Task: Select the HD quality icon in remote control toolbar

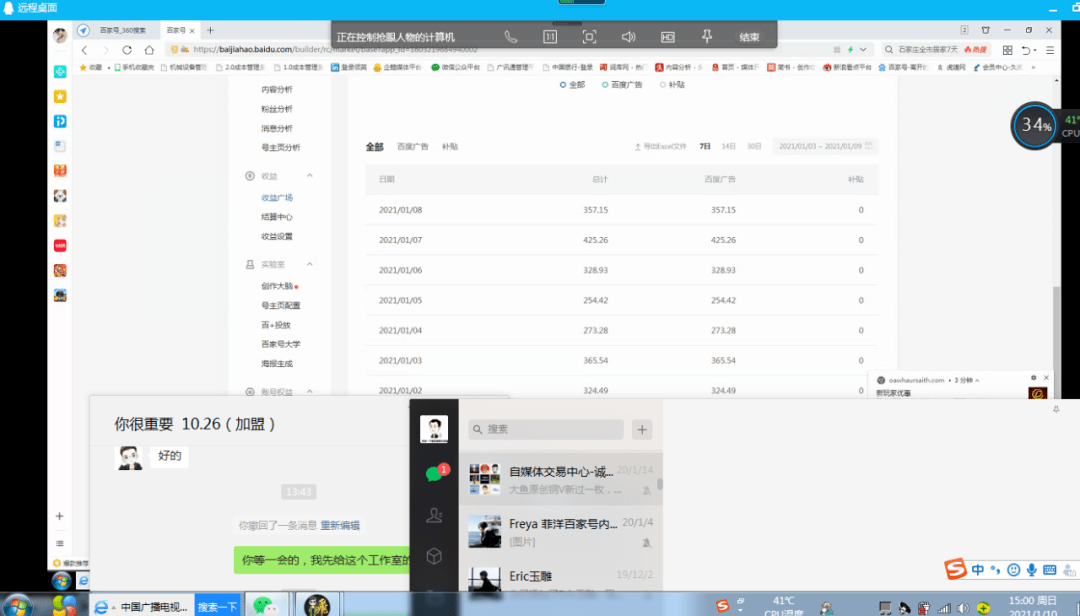Action: (667, 34)
